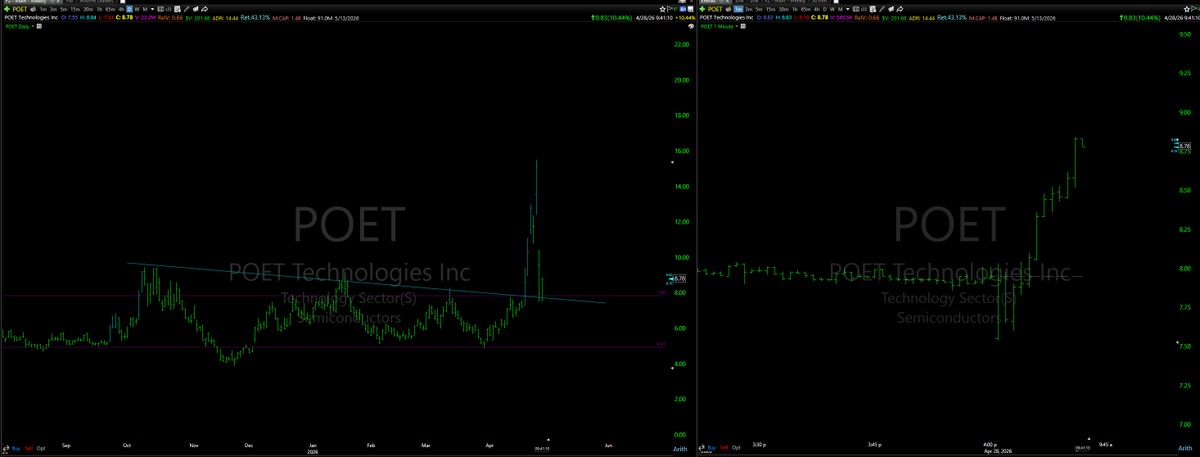Click the Opt button on the left chart
Screen dimensions: 1200x457
(x=40, y=447)
